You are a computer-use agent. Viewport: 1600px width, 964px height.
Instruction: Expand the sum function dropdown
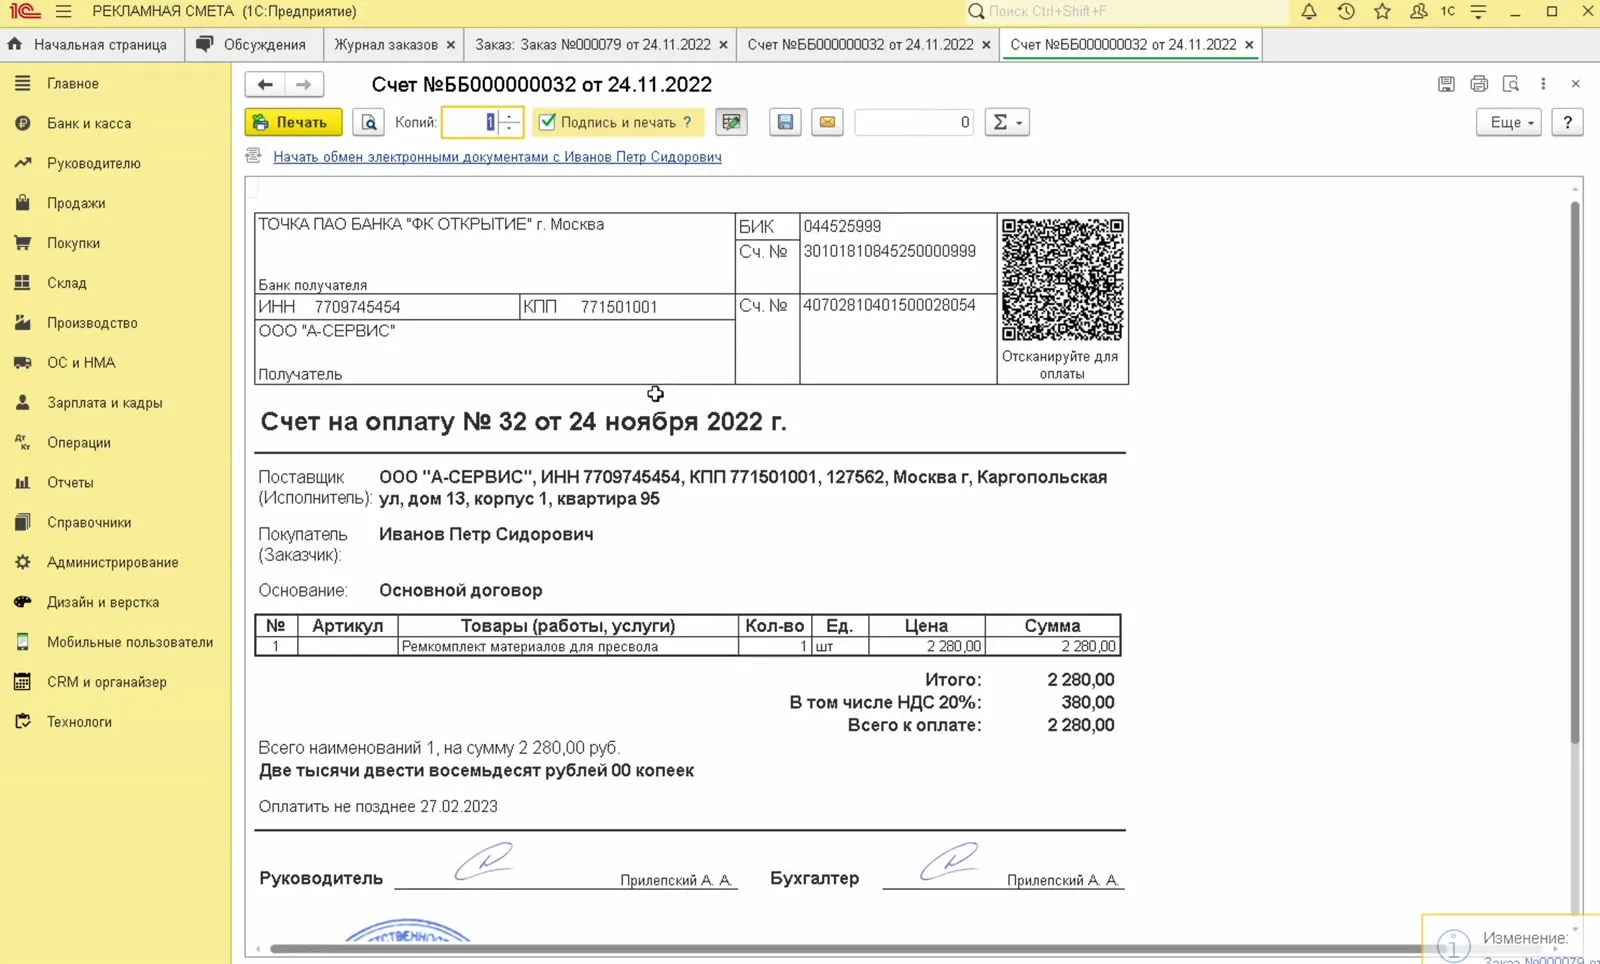[x=1007, y=122]
